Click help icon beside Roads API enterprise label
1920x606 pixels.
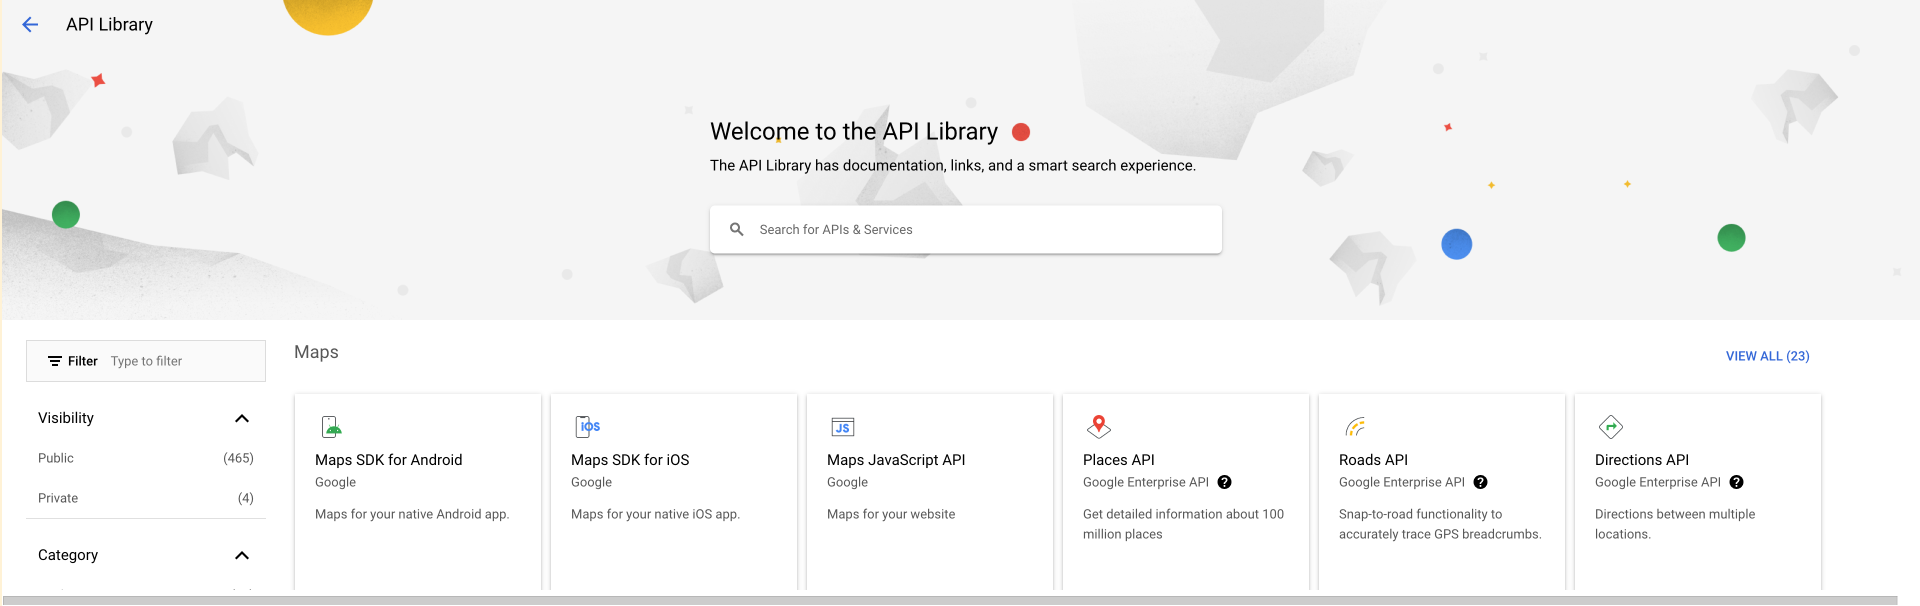click(1481, 482)
